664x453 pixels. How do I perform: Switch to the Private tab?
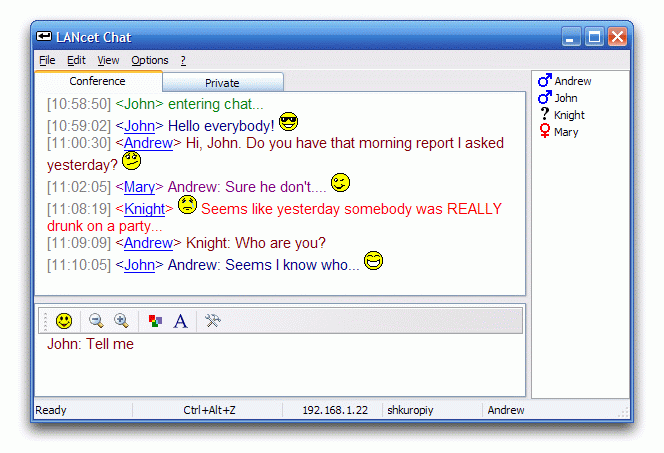[x=222, y=83]
